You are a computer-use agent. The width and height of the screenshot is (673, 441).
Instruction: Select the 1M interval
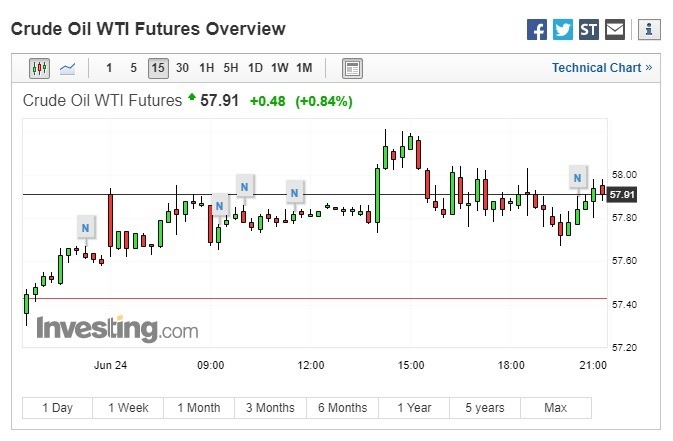304,68
